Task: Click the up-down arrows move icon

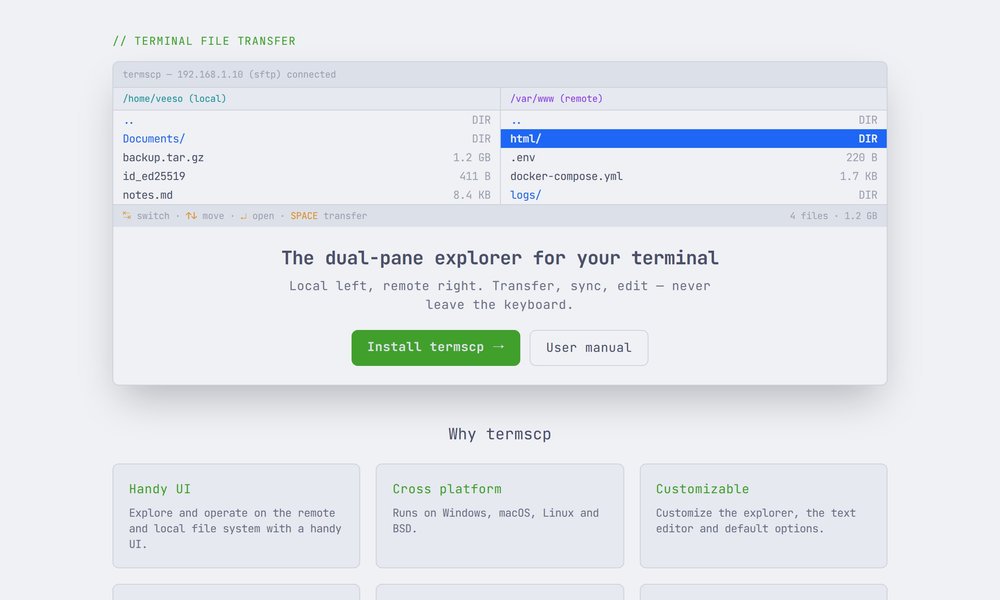Action: pyautogui.click(x=191, y=216)
